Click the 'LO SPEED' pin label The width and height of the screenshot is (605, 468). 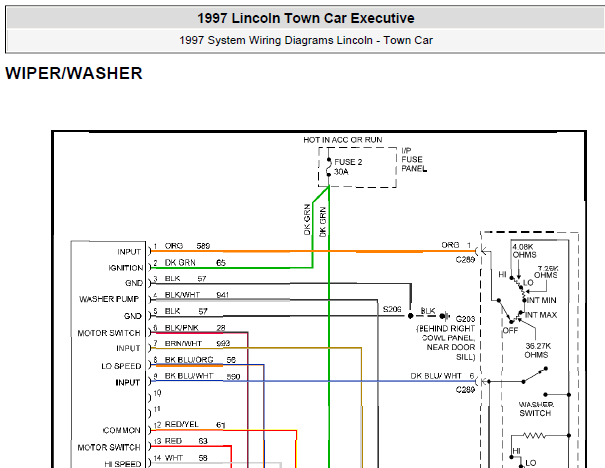[121, 366]
